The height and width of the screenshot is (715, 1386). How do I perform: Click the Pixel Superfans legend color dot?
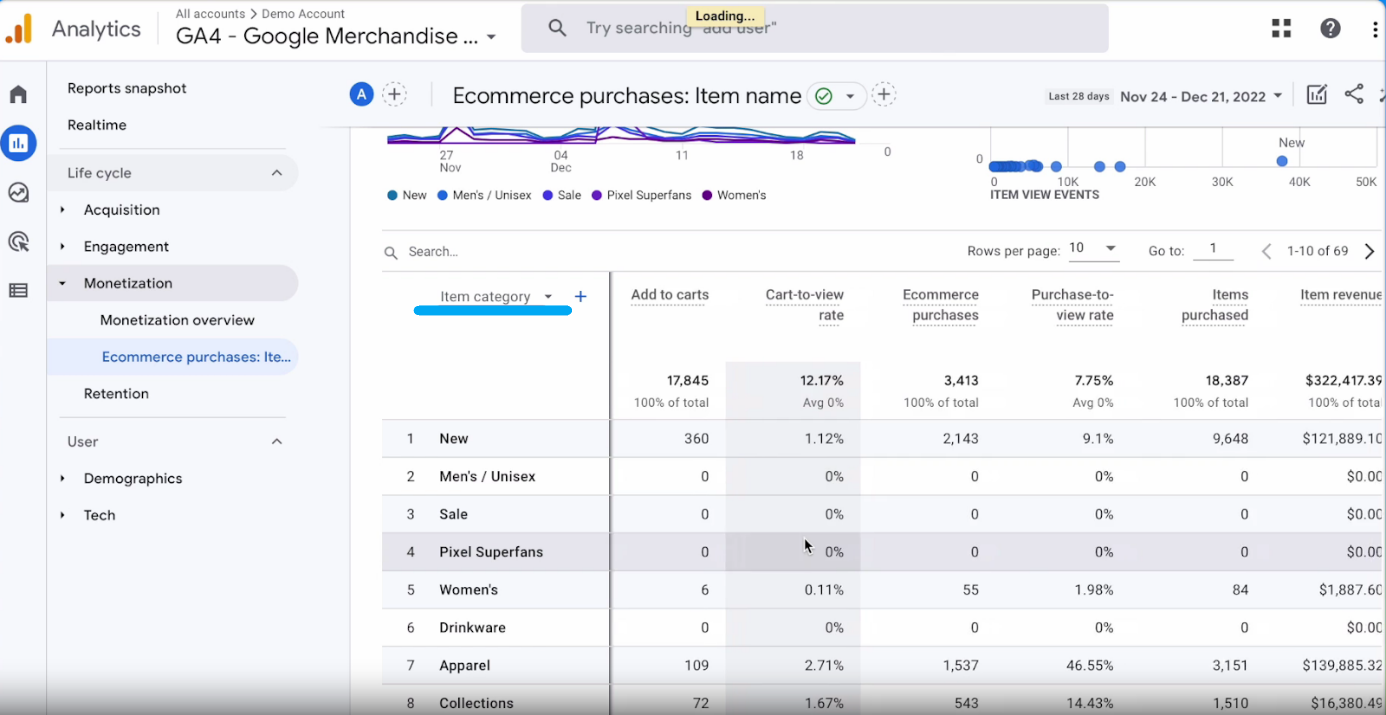click(x=597, y=195)
